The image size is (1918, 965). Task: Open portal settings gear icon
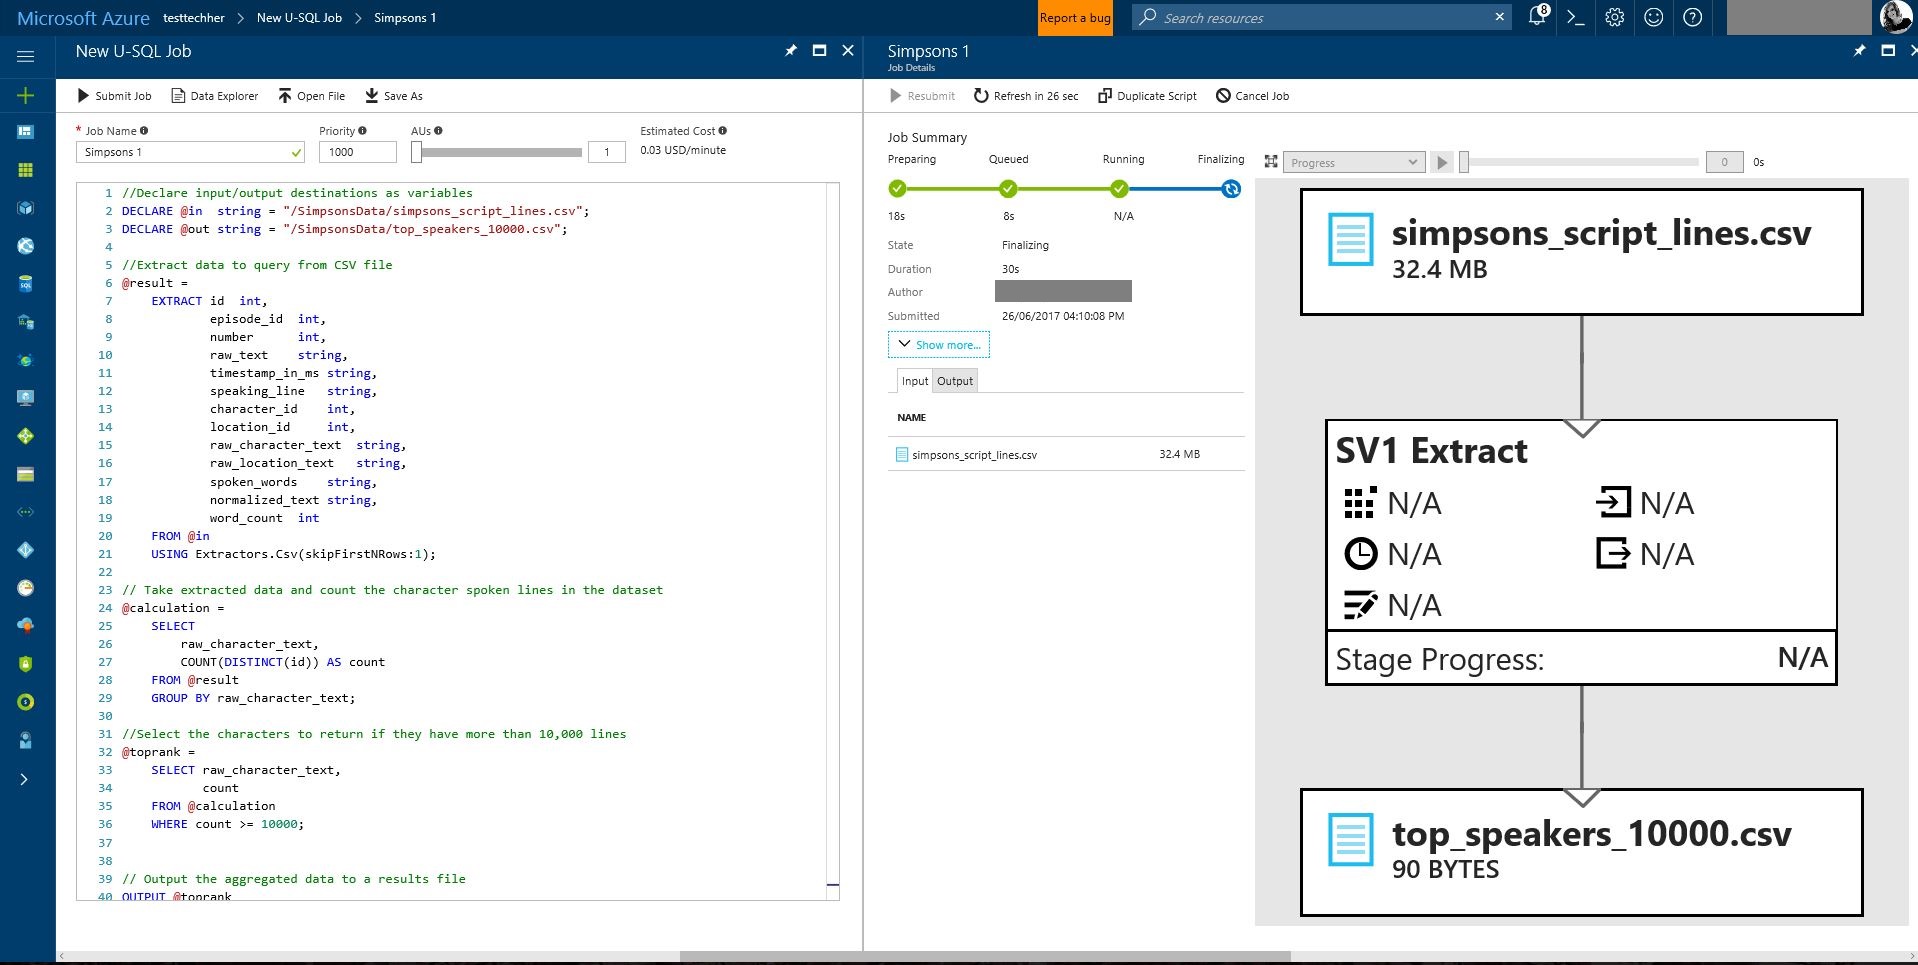click(x=1614, y=17)
